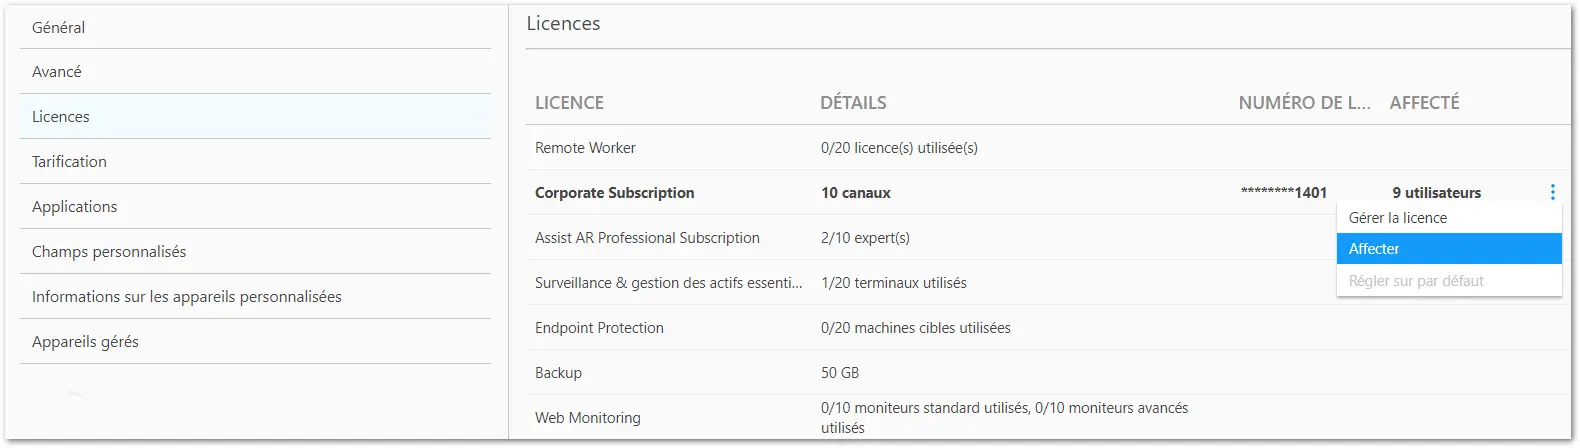The image size is (1580, 448).
Task: Select Affecter in the context menu
Action: (x=1449, y=249)
